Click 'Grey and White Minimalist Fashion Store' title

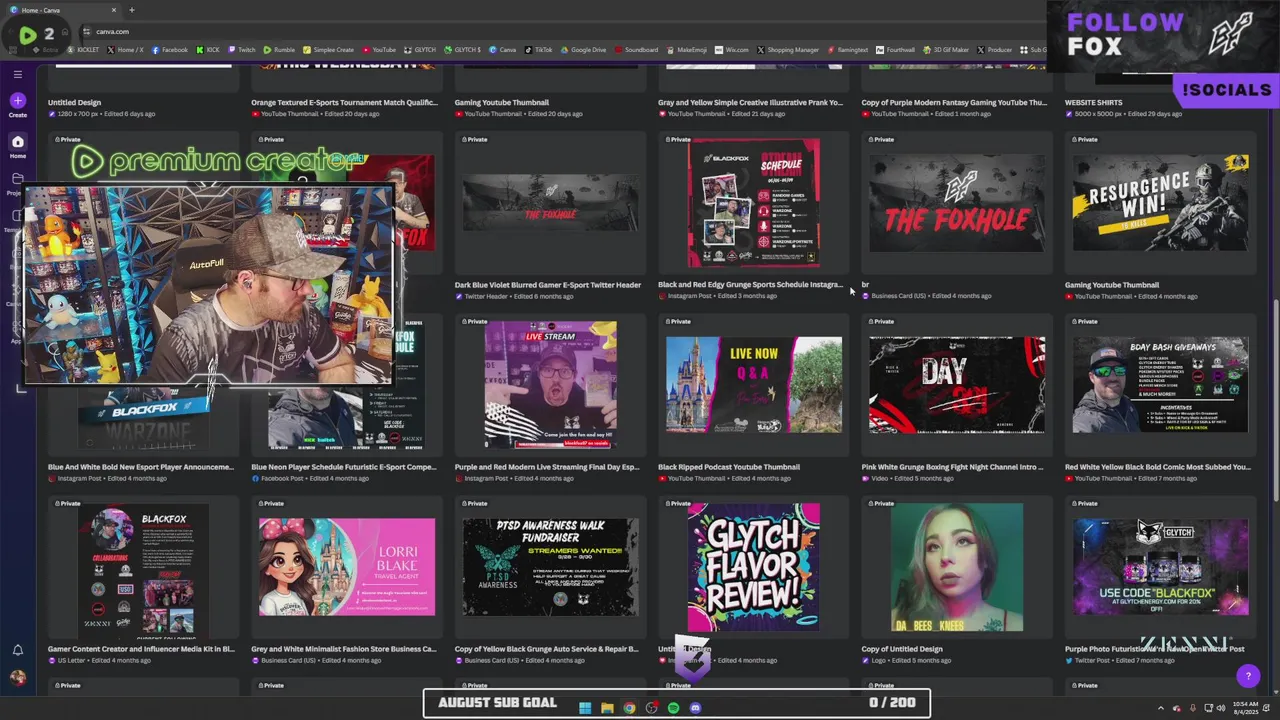pos(344,649)
